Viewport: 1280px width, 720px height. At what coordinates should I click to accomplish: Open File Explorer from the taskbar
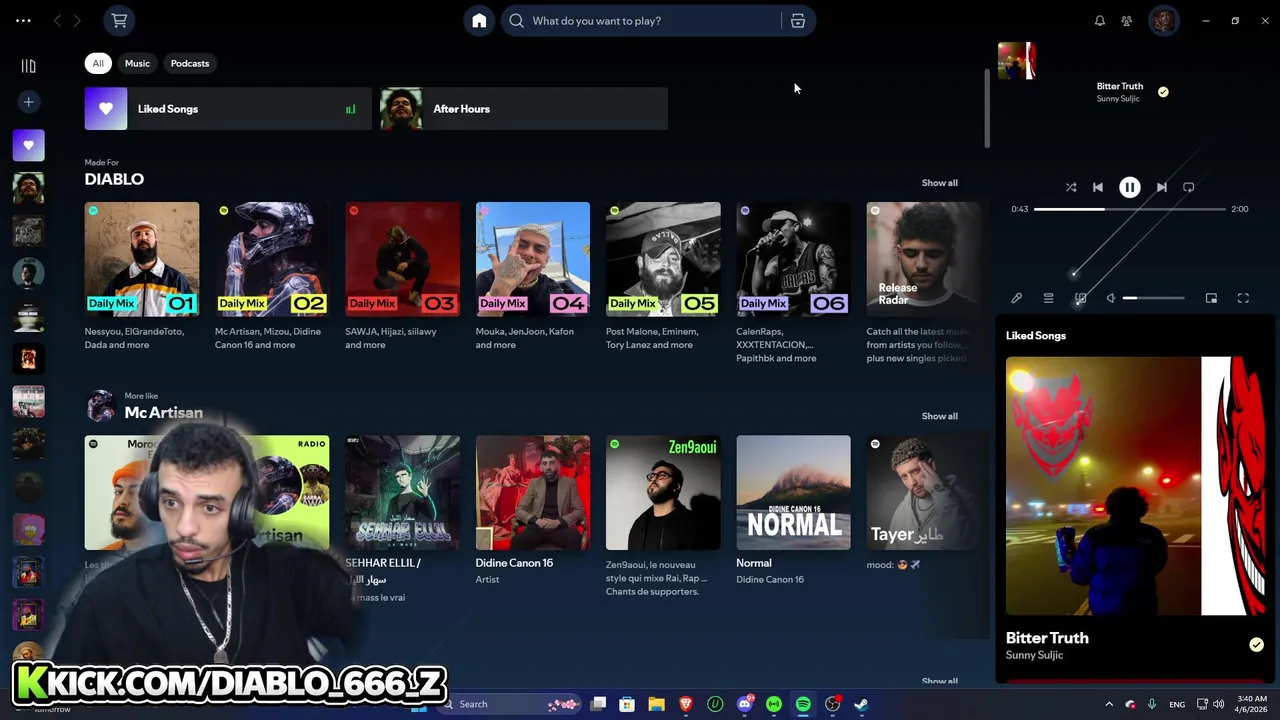tap(656, 704)
